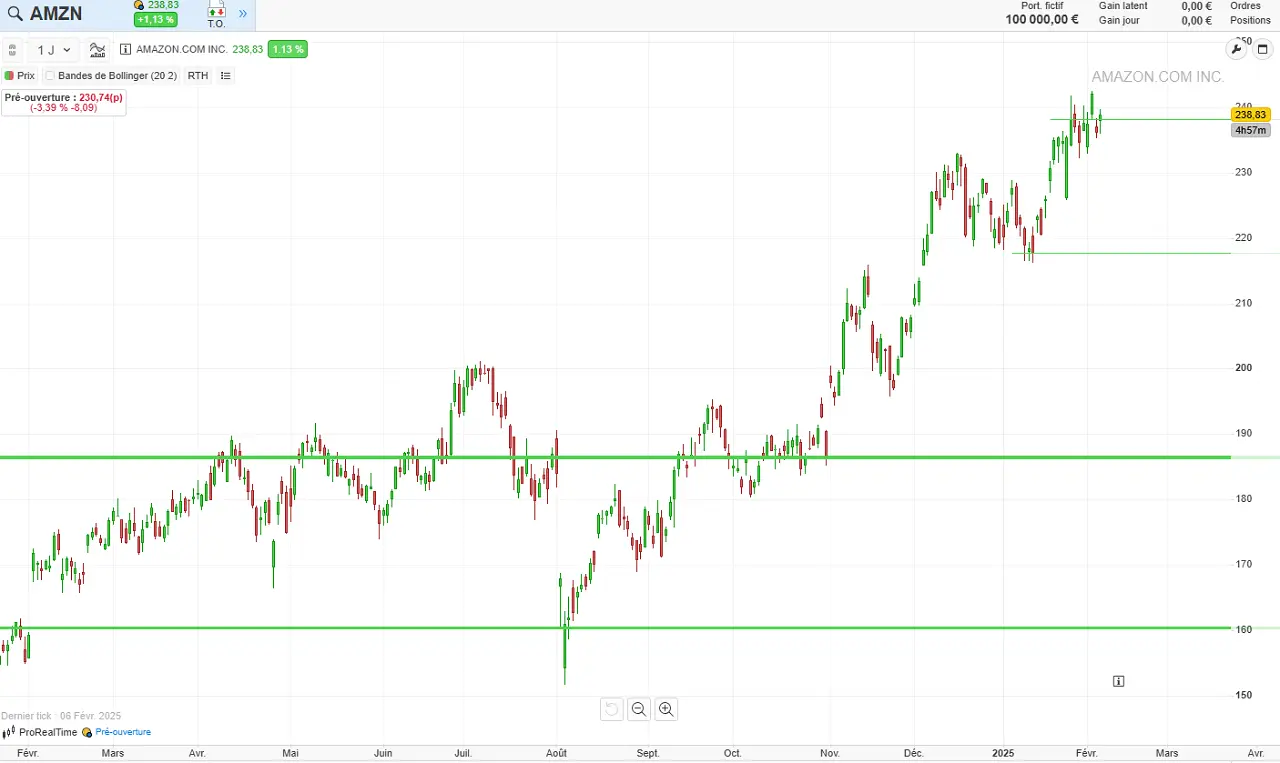Click the Ordres label
Screen dimensions: 1280x763
(x=1246, y=6)
